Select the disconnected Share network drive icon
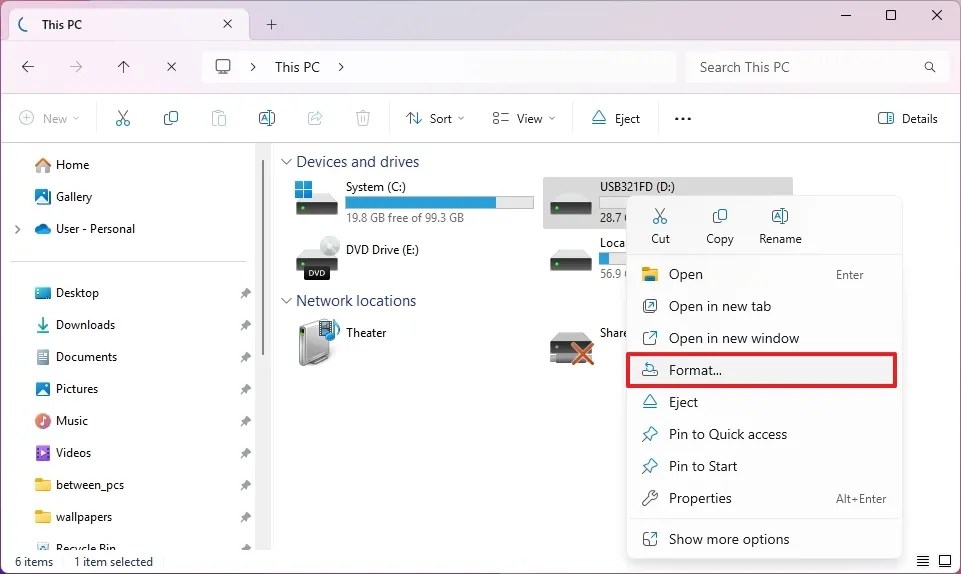 (571, 348)
